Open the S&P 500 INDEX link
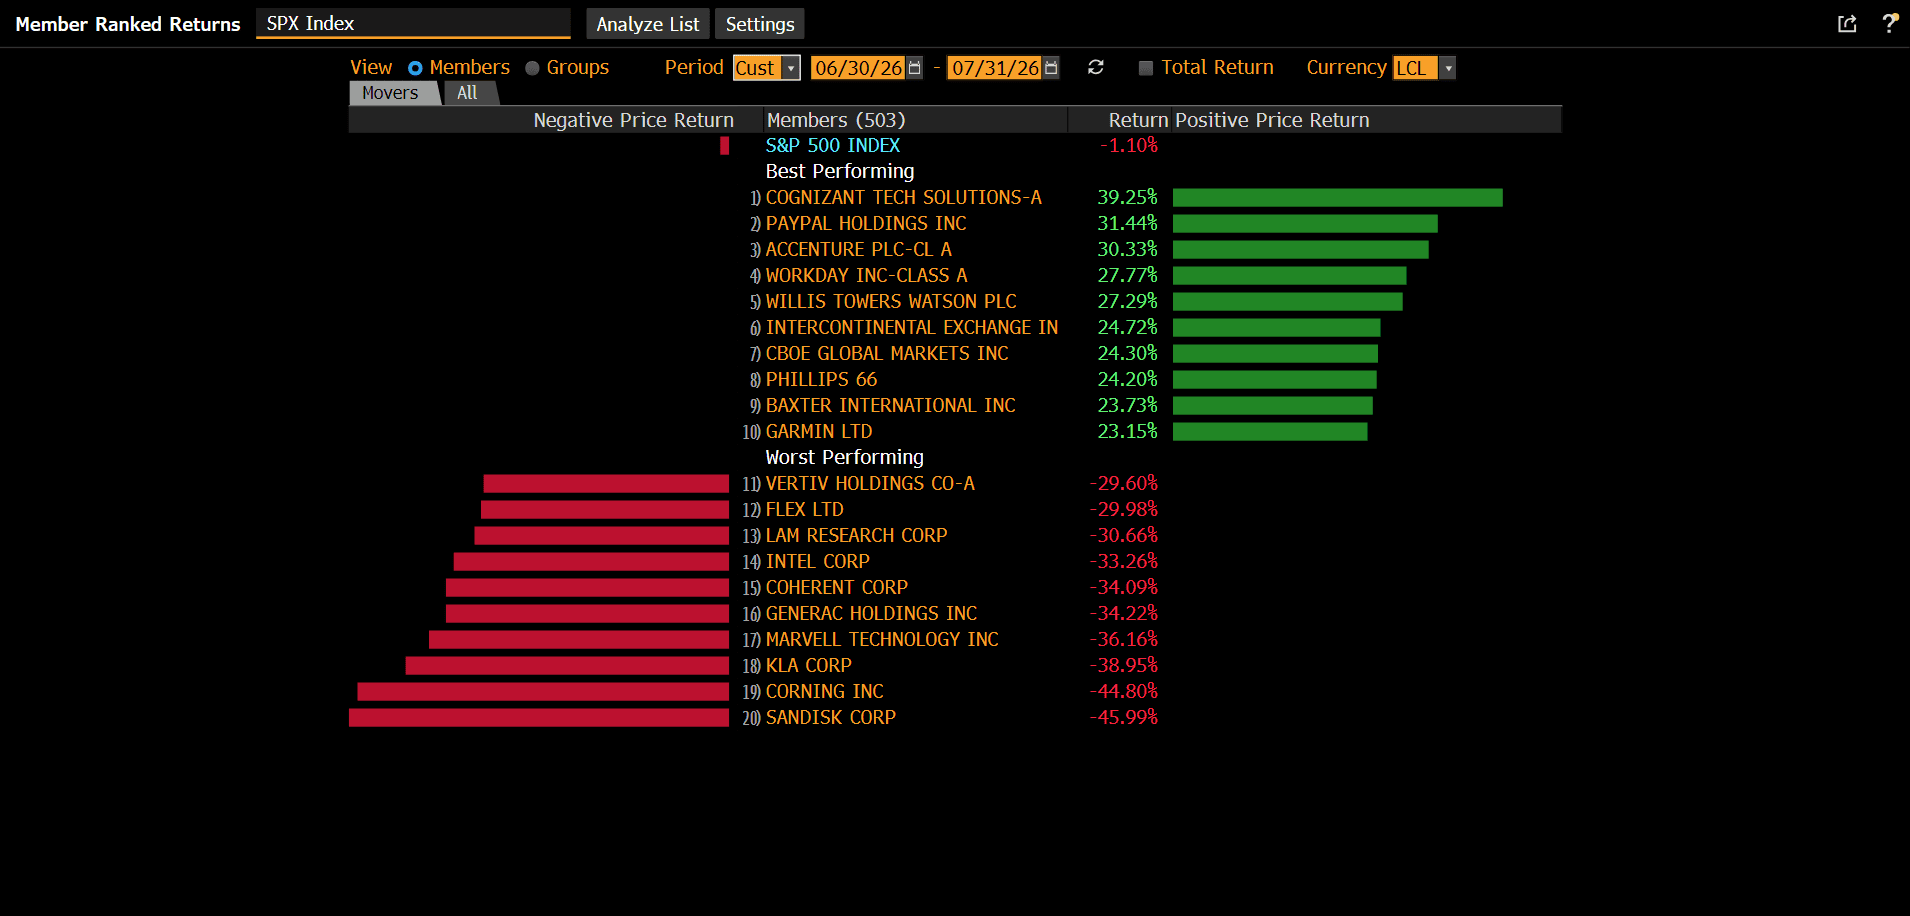This screenshot has width=1910, height=916. [833, 145]
